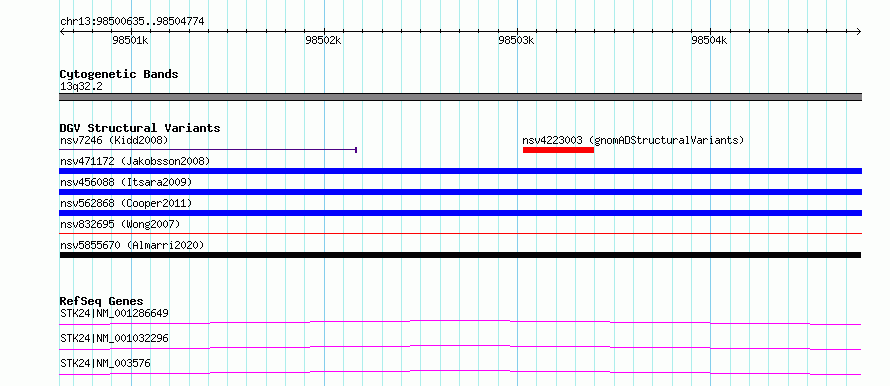
Task: Open nsv471172 (Jakobsson2008) variant label
Action: [x=135, y=162]
